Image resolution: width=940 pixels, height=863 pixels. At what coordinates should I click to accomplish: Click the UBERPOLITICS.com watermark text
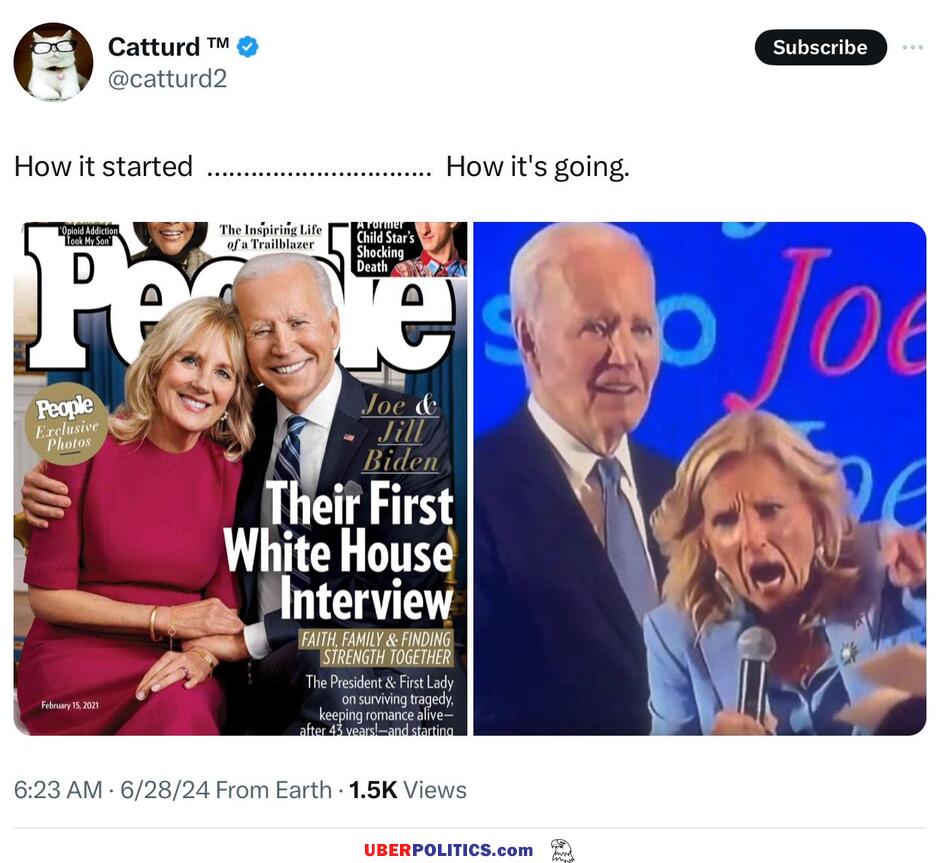[x=448, y=850]
